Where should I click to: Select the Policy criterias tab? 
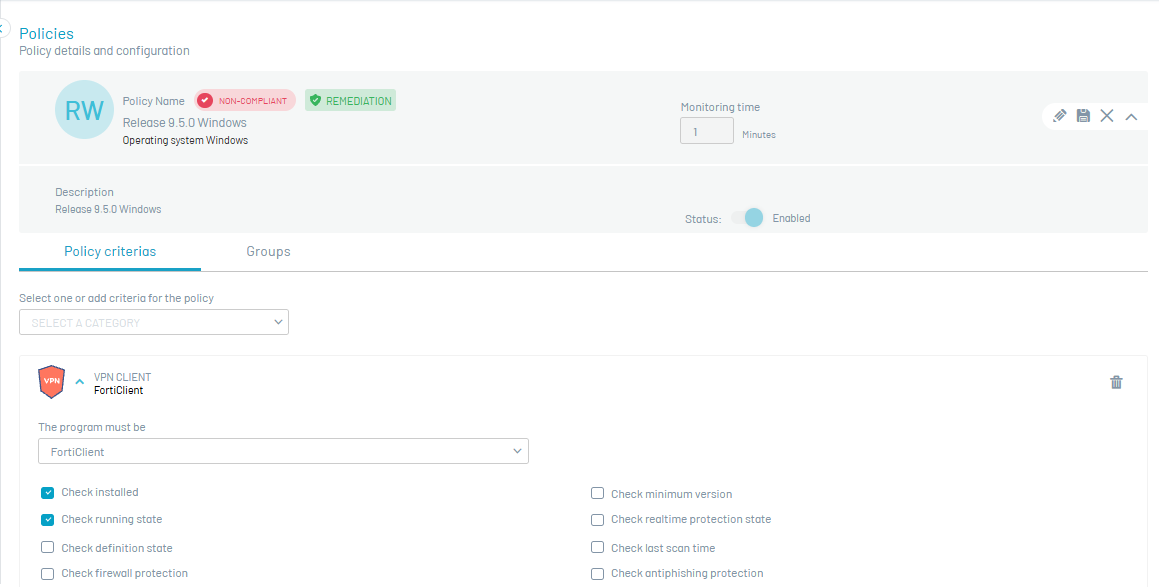coord(110,252)
